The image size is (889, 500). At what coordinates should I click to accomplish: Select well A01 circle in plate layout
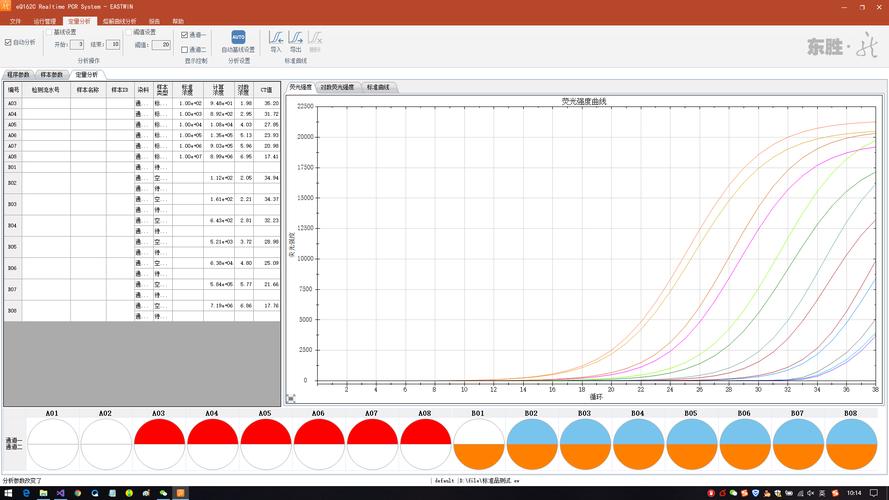coord(53,444)
